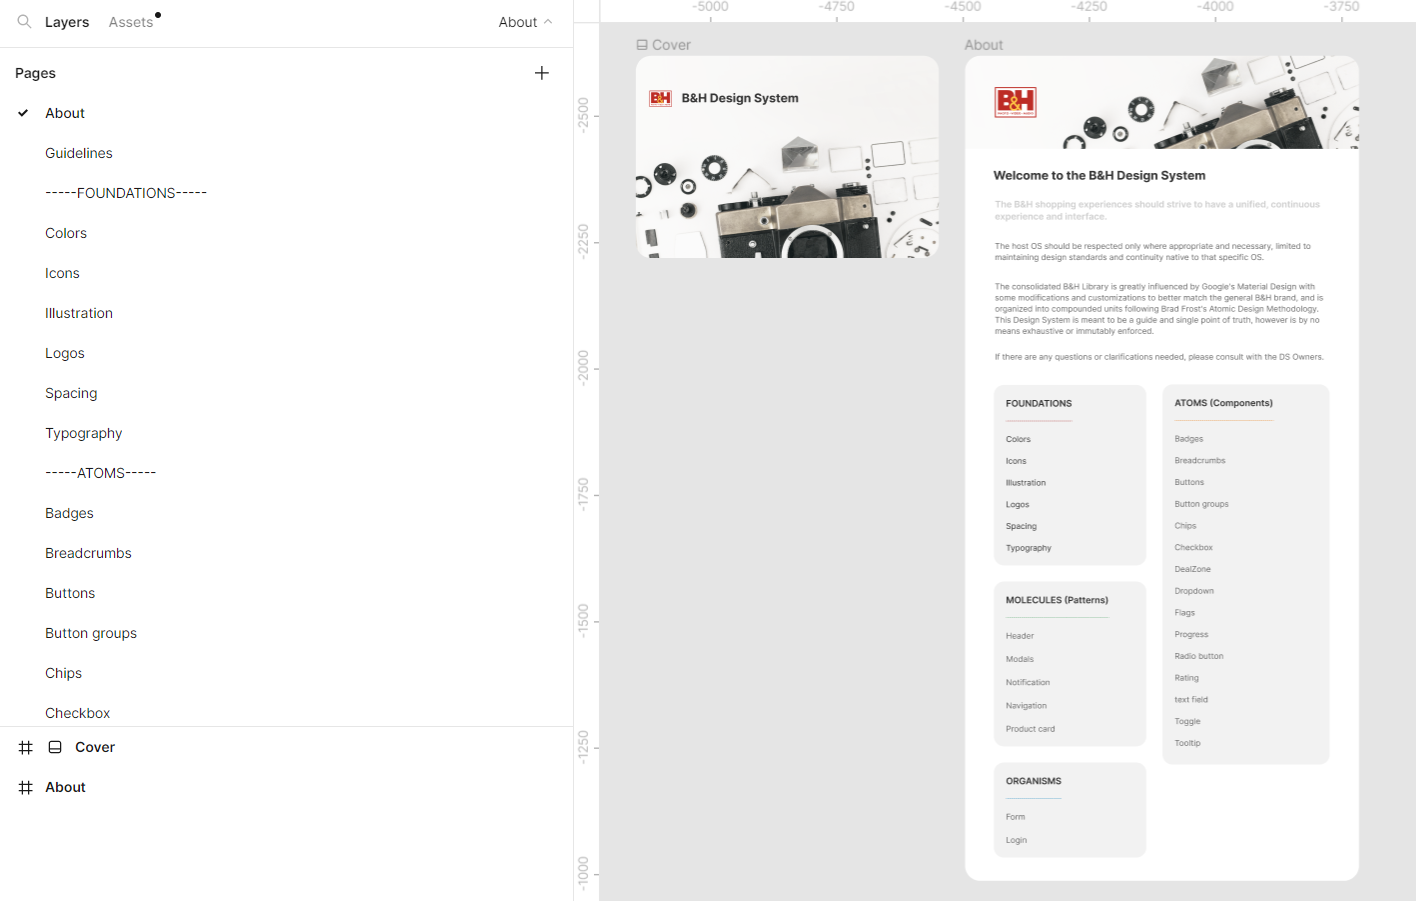Click Dropdown in ATOMS card
Image resolution: width=1416 pixels, height=901 pixels.
tap(1194, 591)
